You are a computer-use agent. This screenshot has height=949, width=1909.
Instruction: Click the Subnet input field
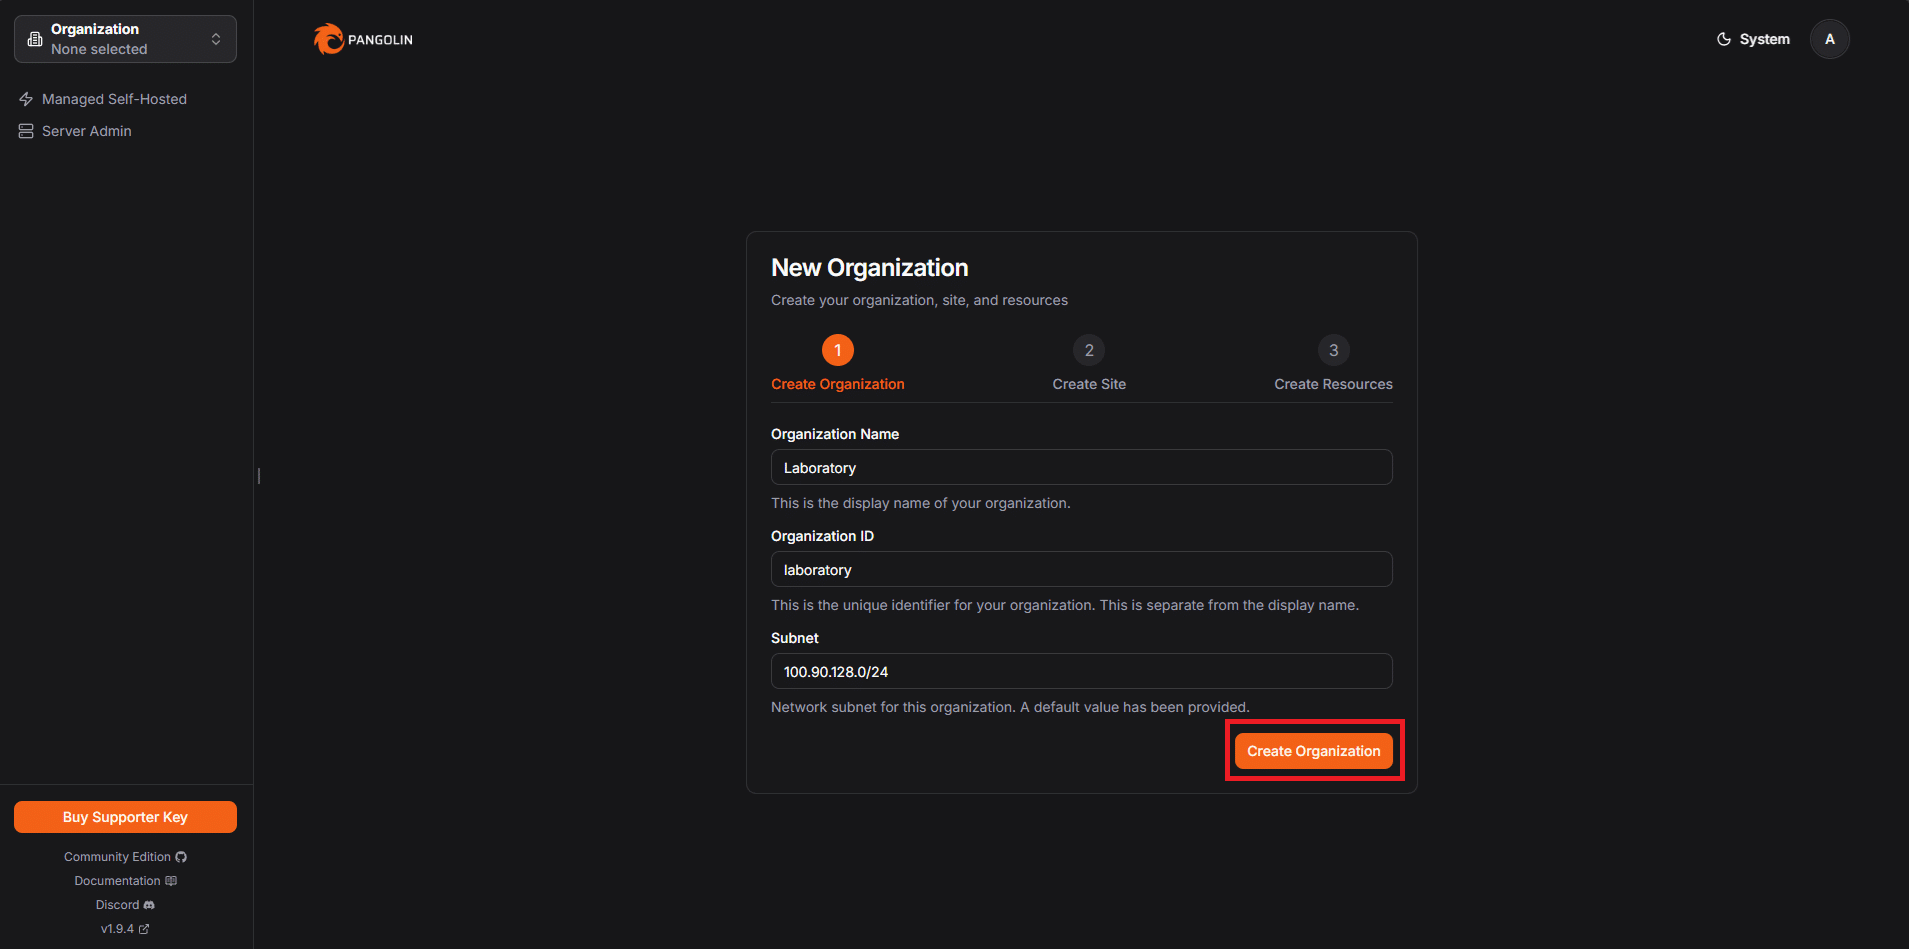[1081, 671]
